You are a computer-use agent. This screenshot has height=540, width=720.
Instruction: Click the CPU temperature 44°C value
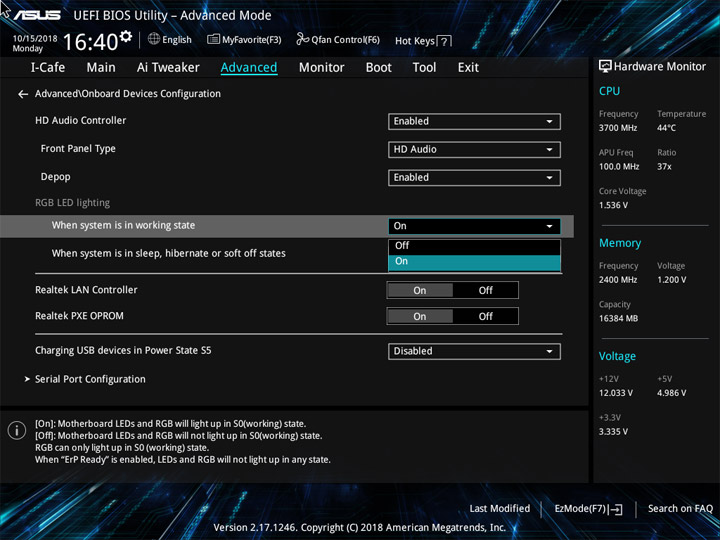[x=666, y=128]
